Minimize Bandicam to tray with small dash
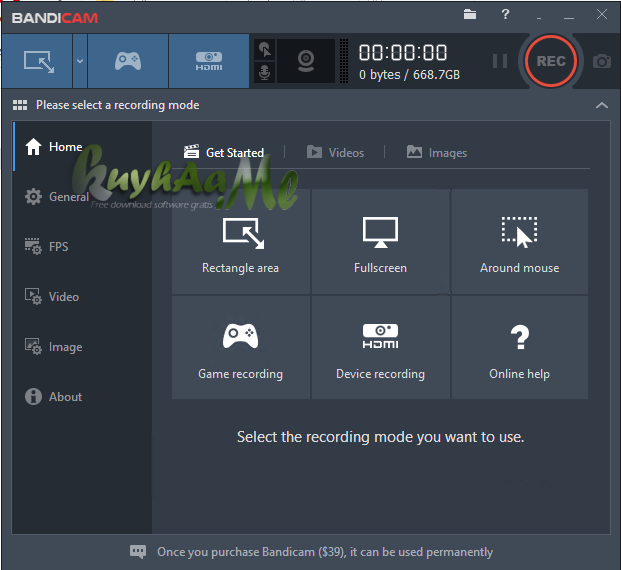 pos(539,18)
